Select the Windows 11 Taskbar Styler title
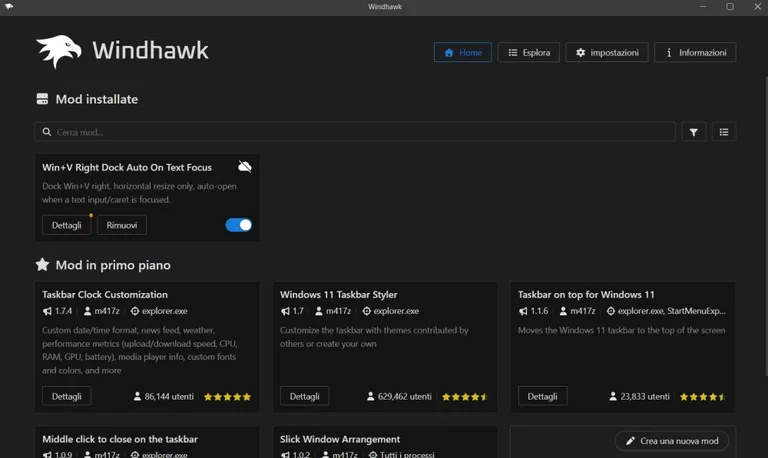The height and width of the screenshot is (458, 768). point(338,294)
